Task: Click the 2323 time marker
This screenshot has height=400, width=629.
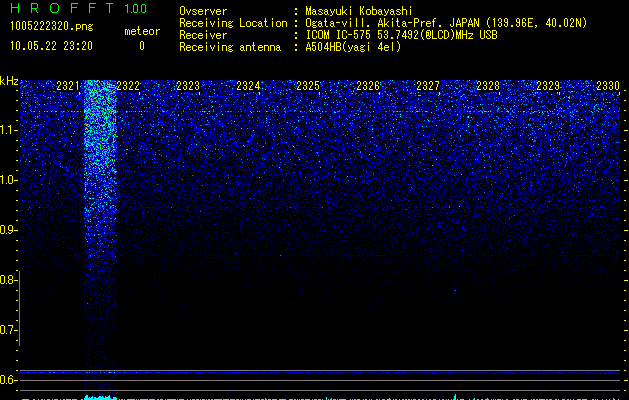Action: (188, 86)
